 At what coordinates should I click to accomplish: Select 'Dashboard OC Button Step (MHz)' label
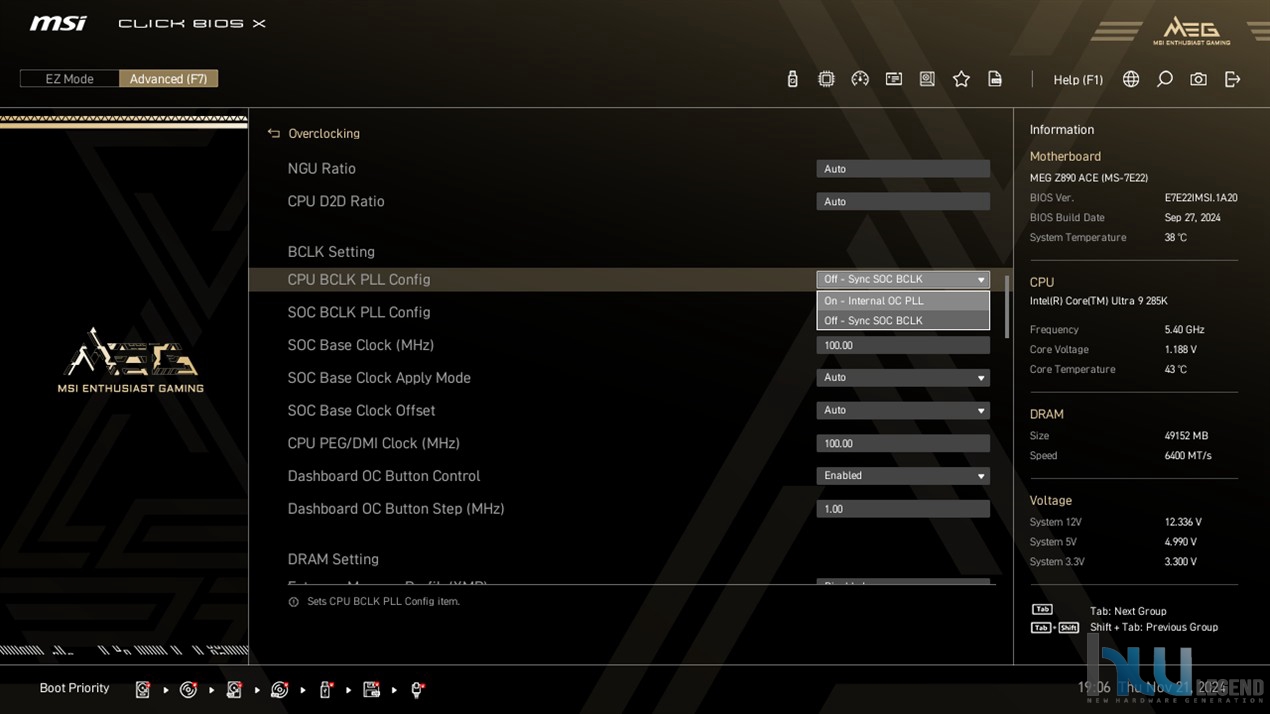(x=396, y=509)
